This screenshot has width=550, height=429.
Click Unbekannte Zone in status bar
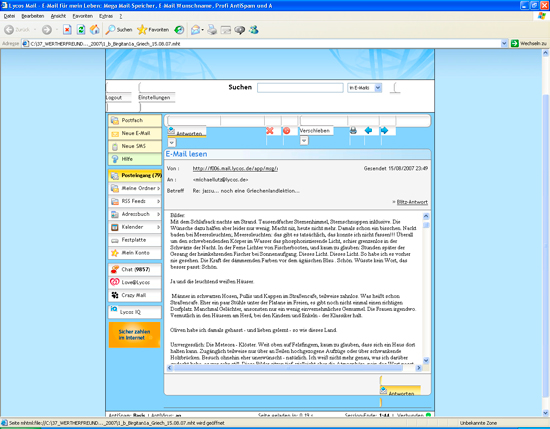click(478, 423)
